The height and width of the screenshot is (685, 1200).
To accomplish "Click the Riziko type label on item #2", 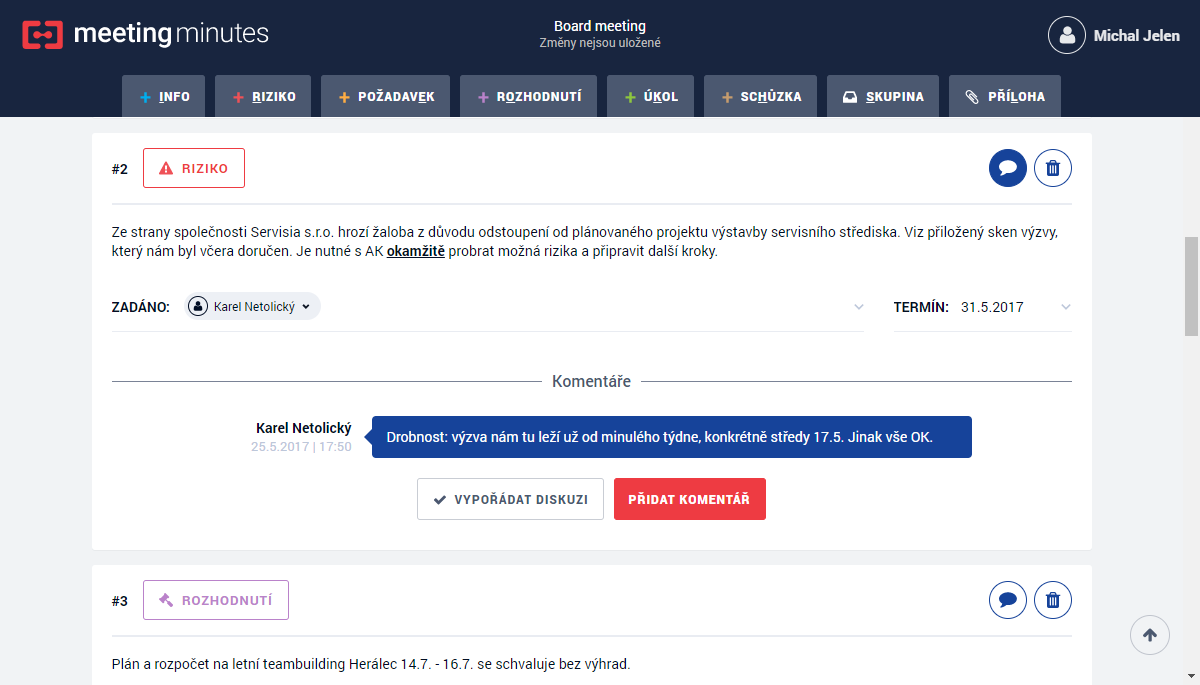I will tap(194, 168).
